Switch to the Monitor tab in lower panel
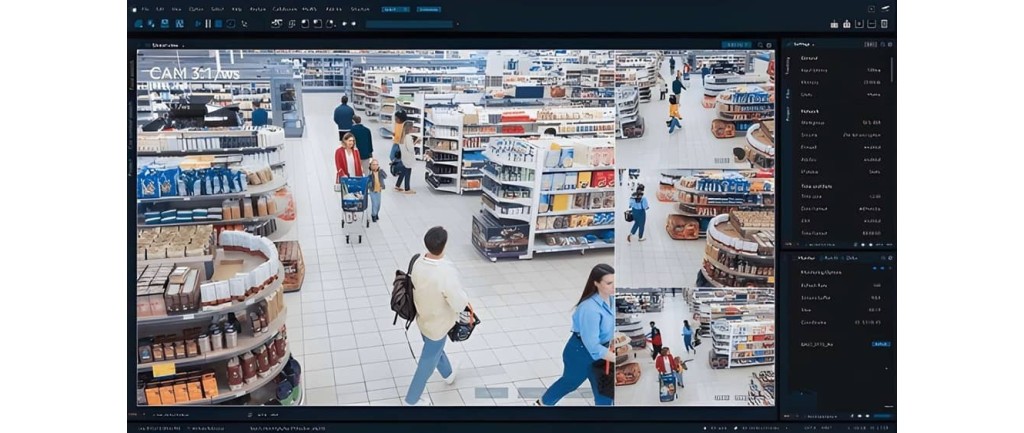 coord(807,258)
